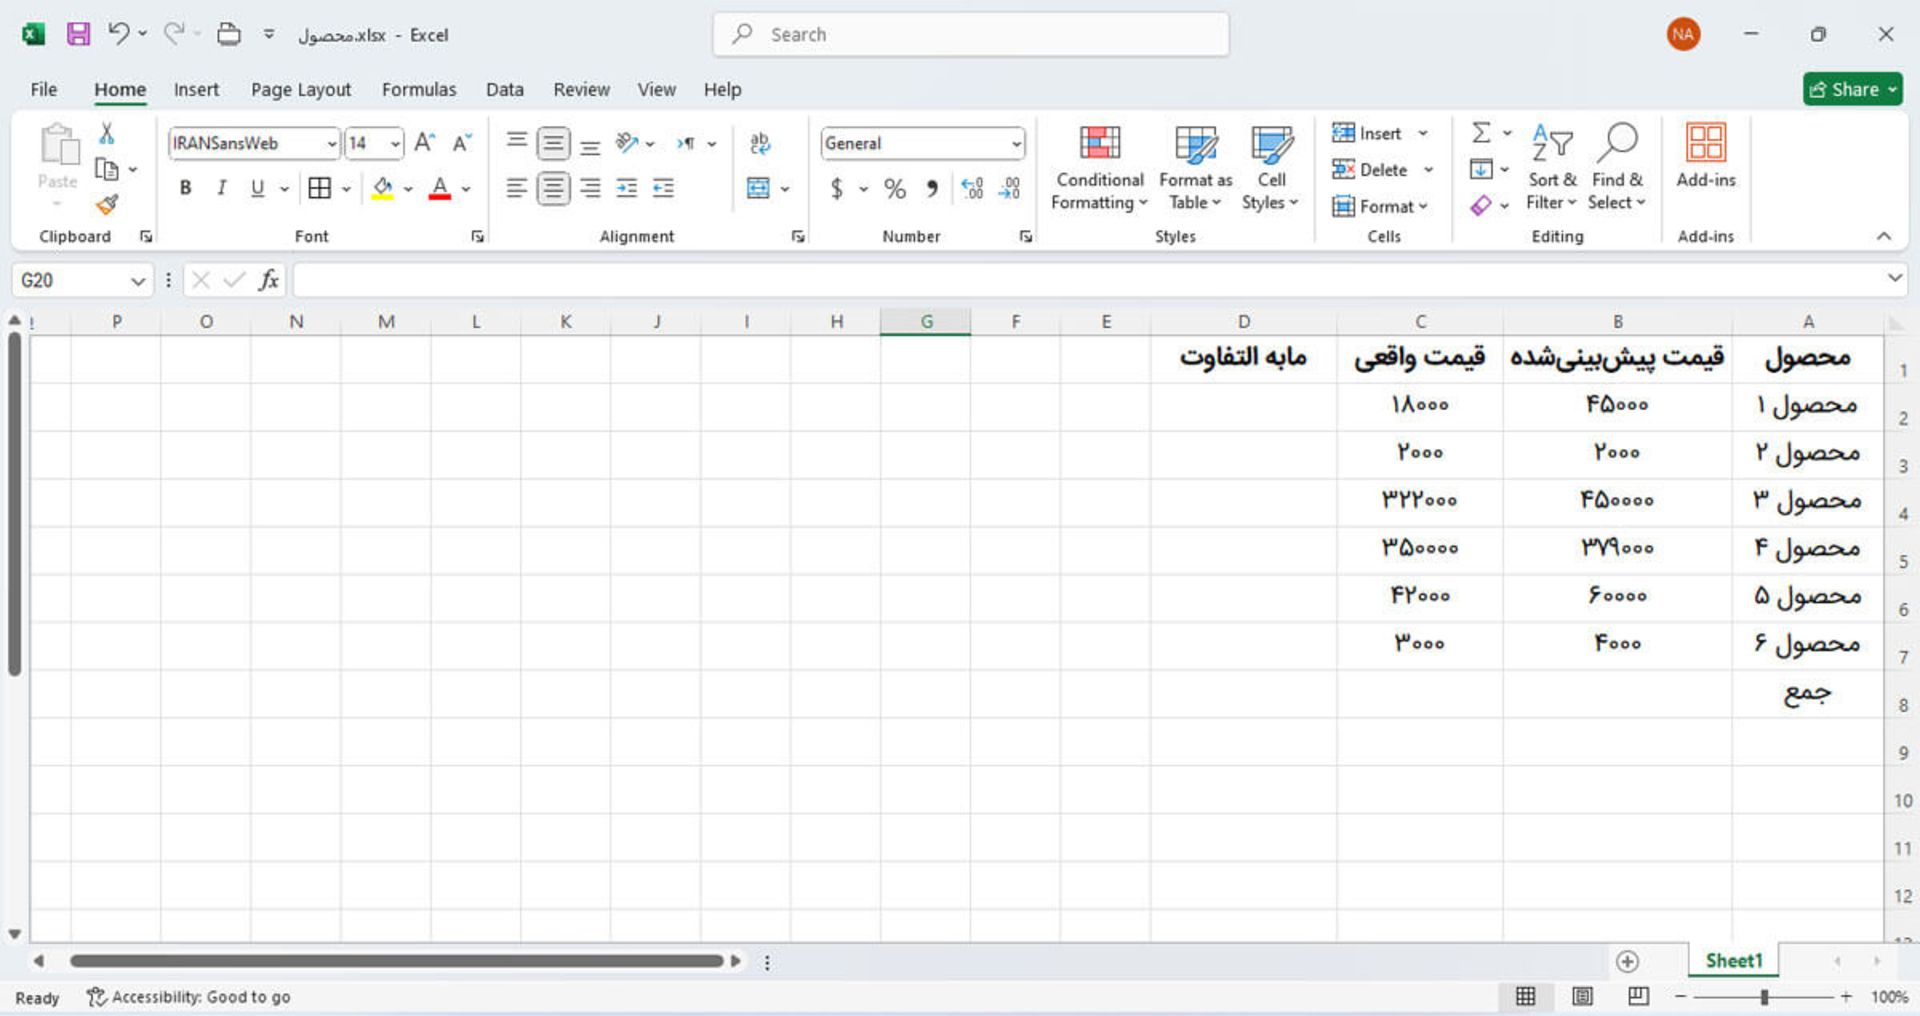Apply Underline to selected cell
Screen dimensions: 1920x1016
coord(257,187)
